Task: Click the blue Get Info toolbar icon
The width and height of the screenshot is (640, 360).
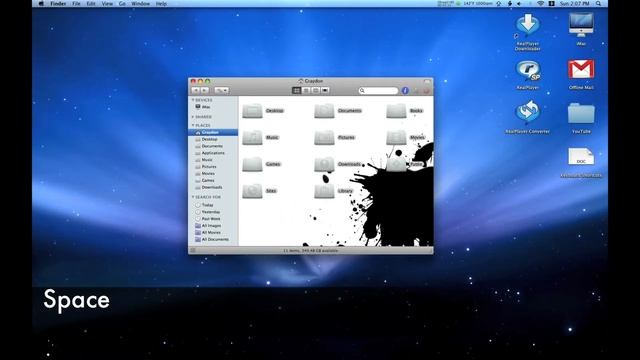Action: click(x=405, y=91)
